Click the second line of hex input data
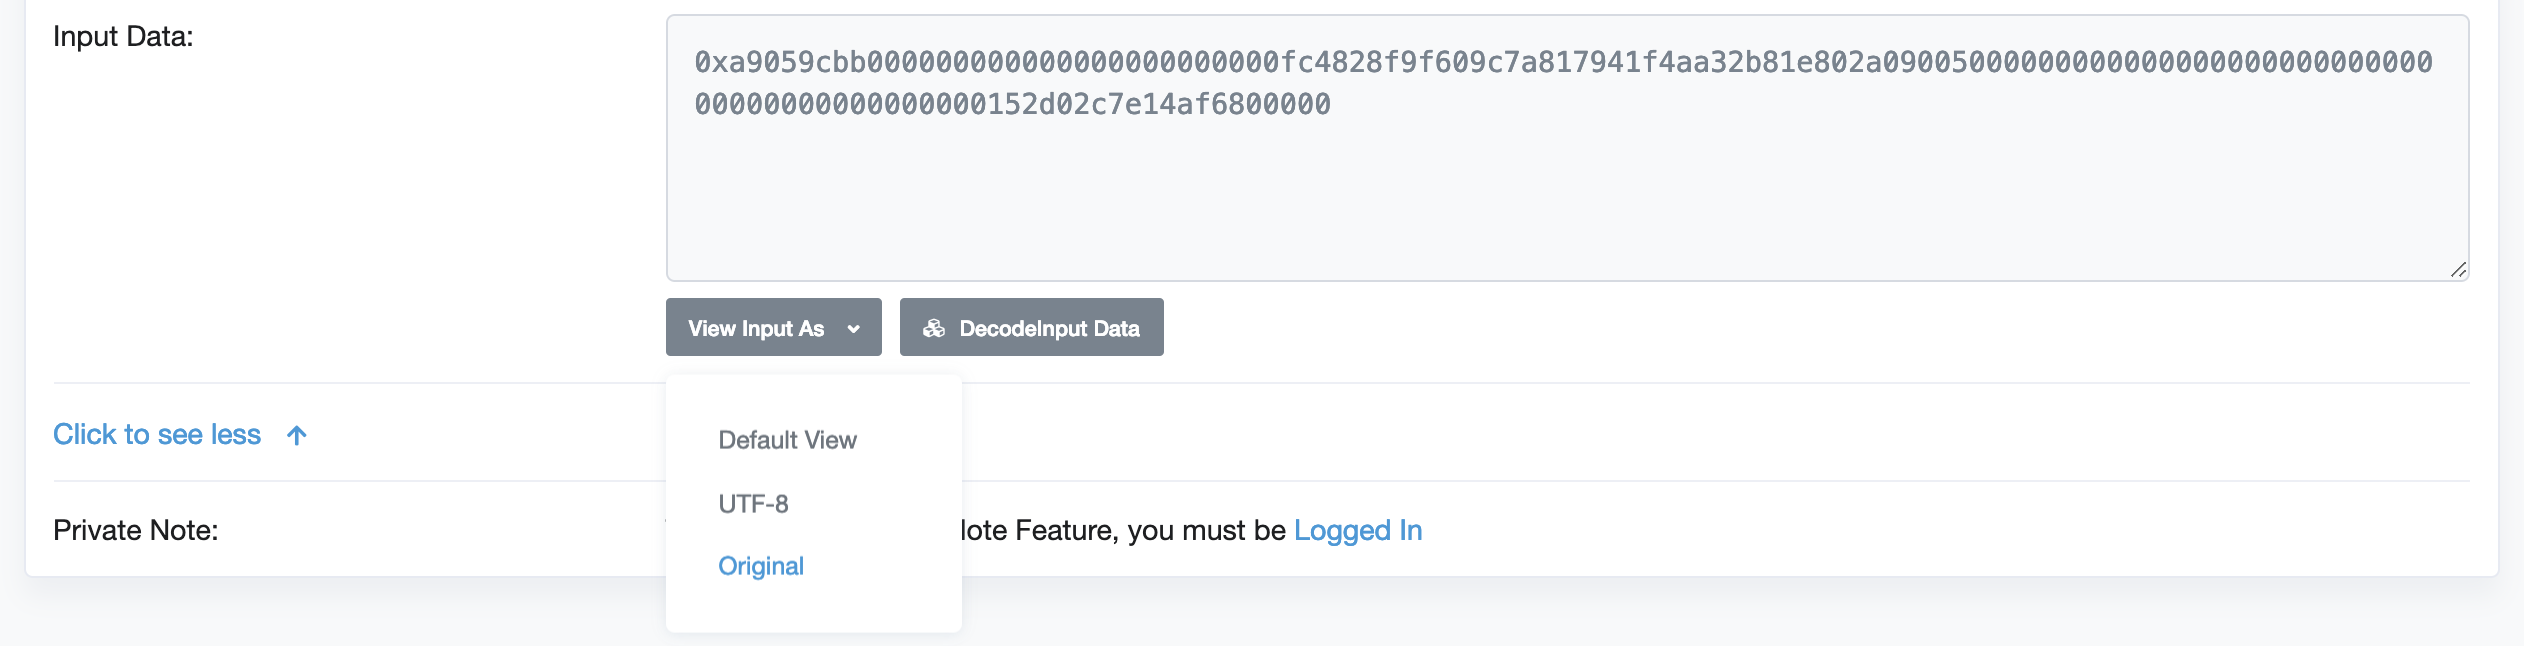This screenshot has height=646, width=2524. click(1015, 103)
